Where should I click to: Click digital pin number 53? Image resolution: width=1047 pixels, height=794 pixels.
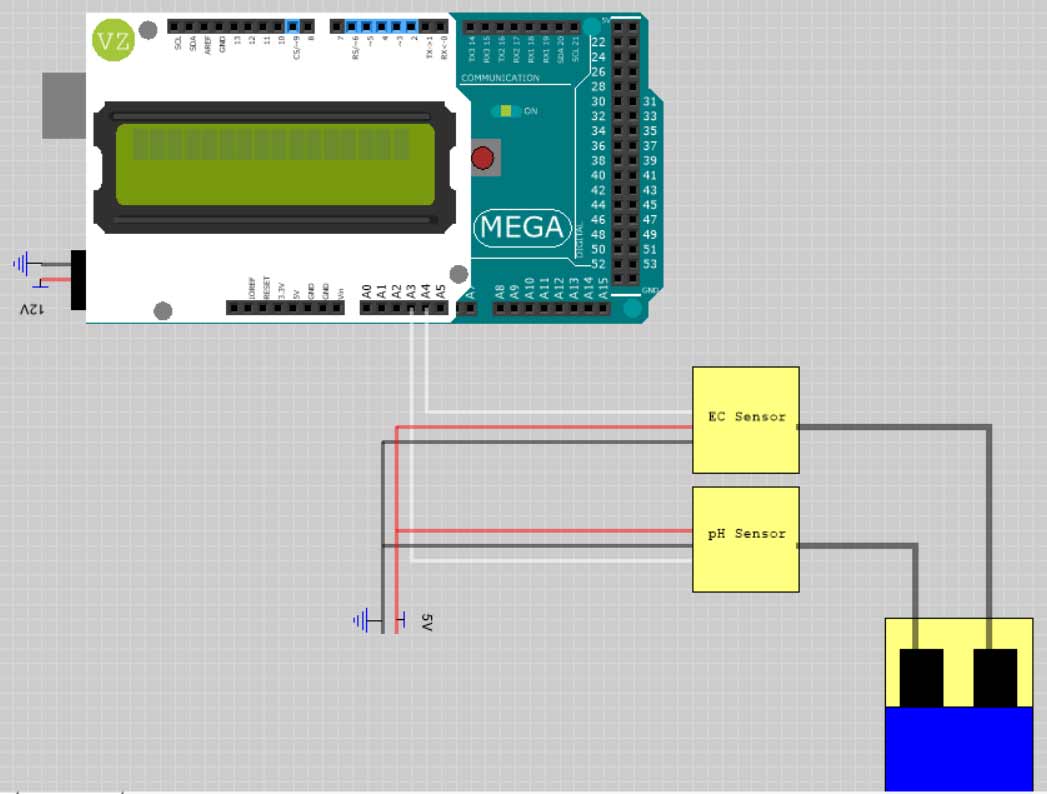point(649,264)
